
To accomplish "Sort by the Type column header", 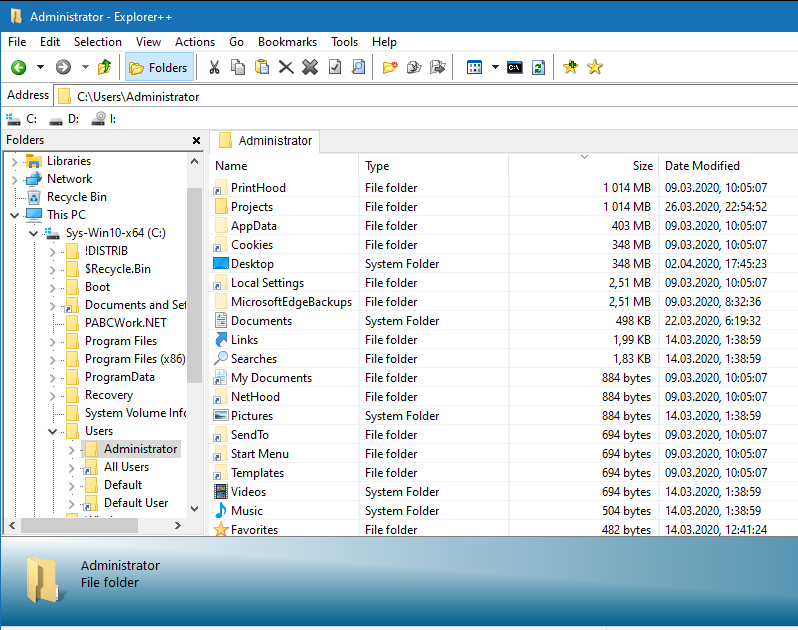I will click(434, 166).
